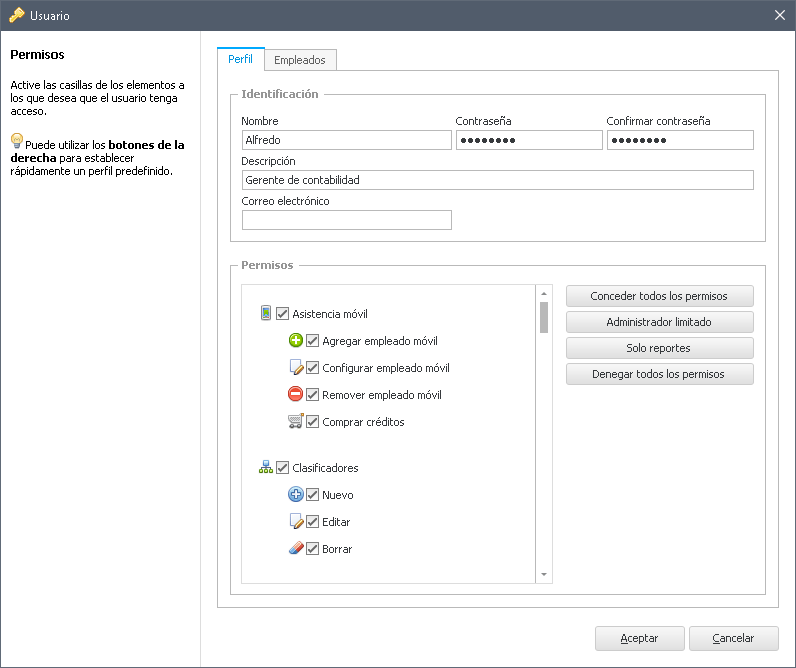This screenshot has height=668, width=796.
Task: Click the green plus icon for Agregar empleado móvil
Action: click(x=296, y=341)
